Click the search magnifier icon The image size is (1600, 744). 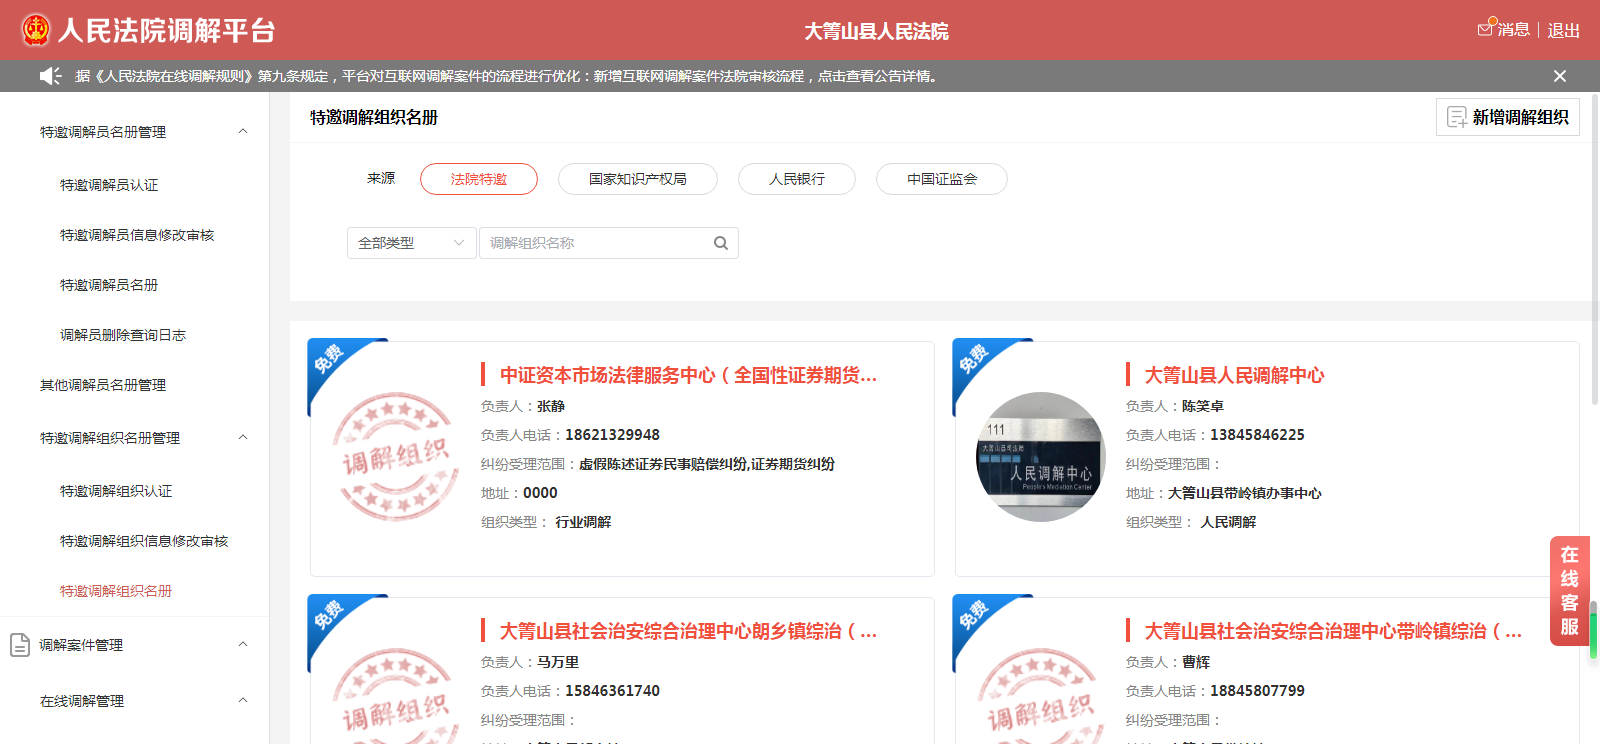(720, 243)
